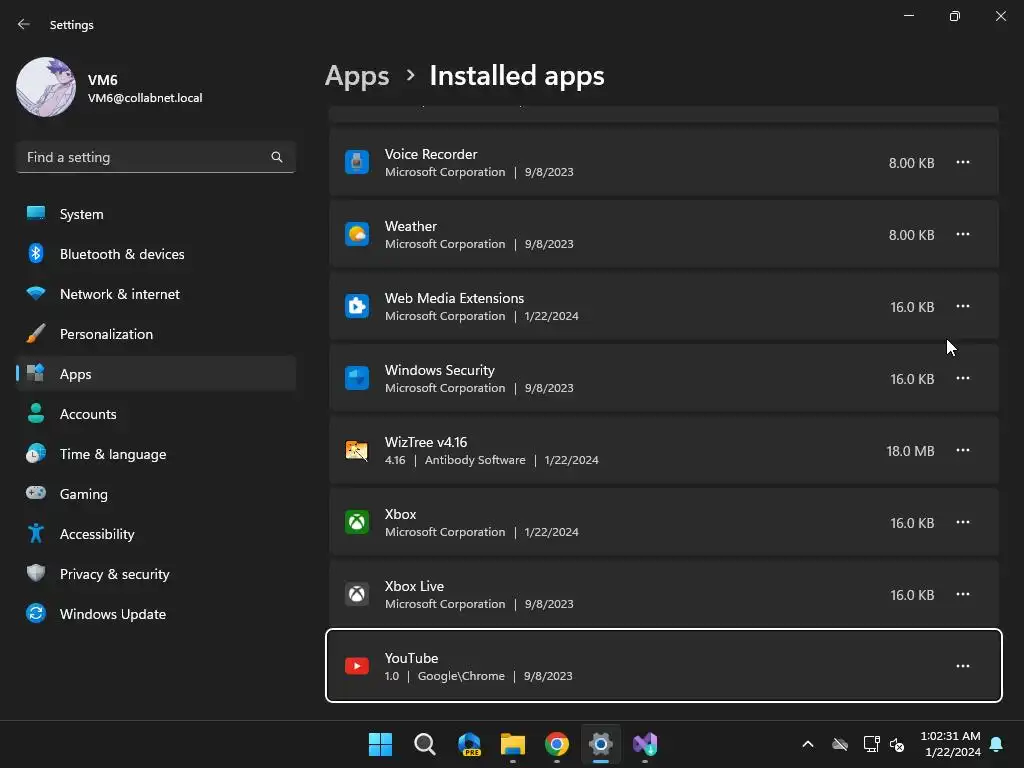Open more options for Weather
The image size is (1024, 768).
[x=963, y=234]
